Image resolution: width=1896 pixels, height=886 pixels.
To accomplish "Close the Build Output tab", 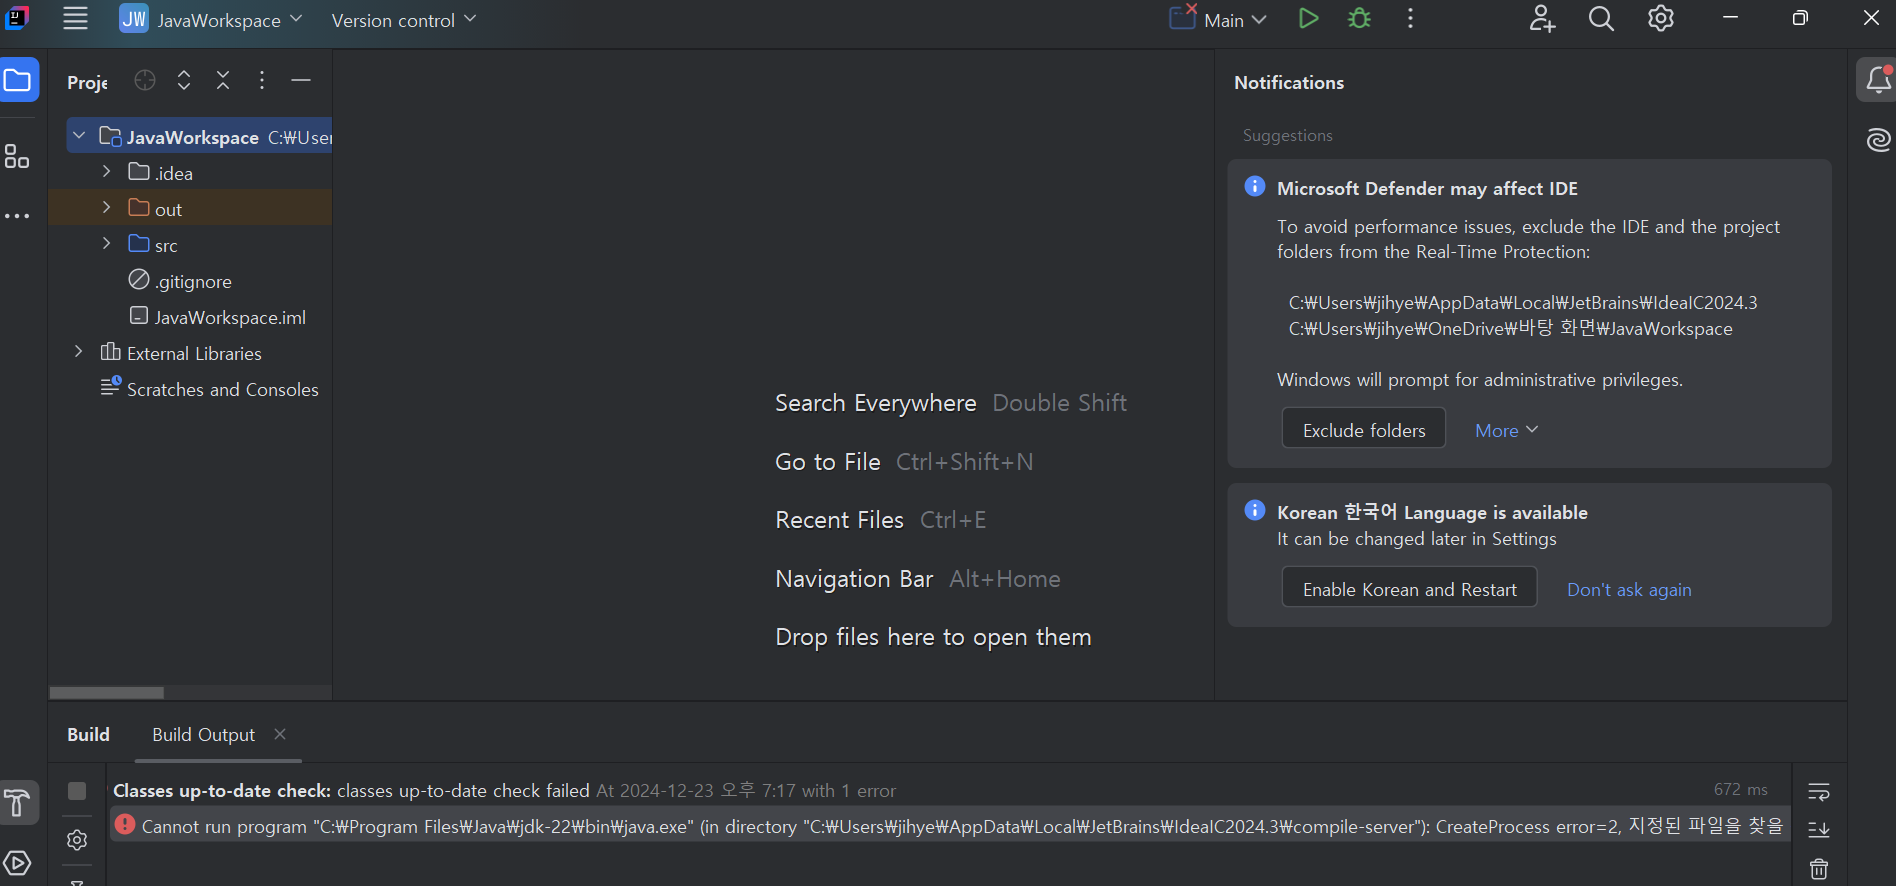I will click(280, 734).
